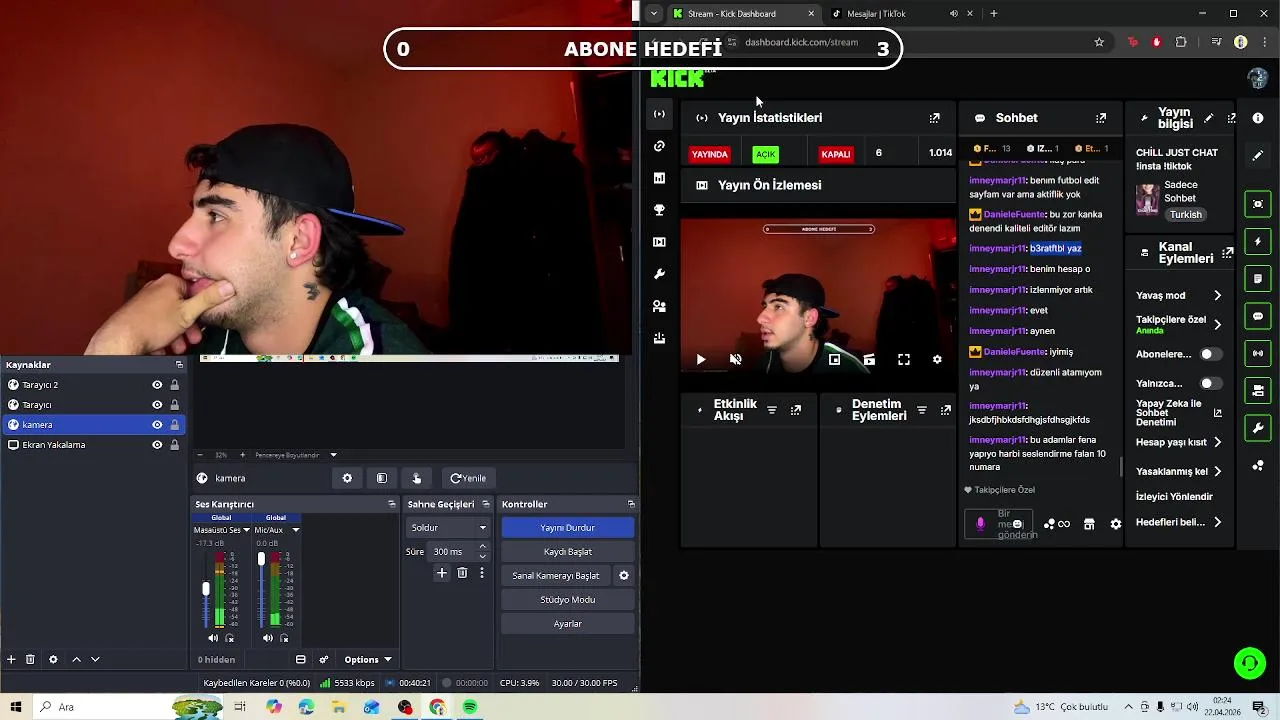Screen dimensions: 1280x720
Task: Expand Takipçilere özel channel action
Action: tap(1217, 325)
